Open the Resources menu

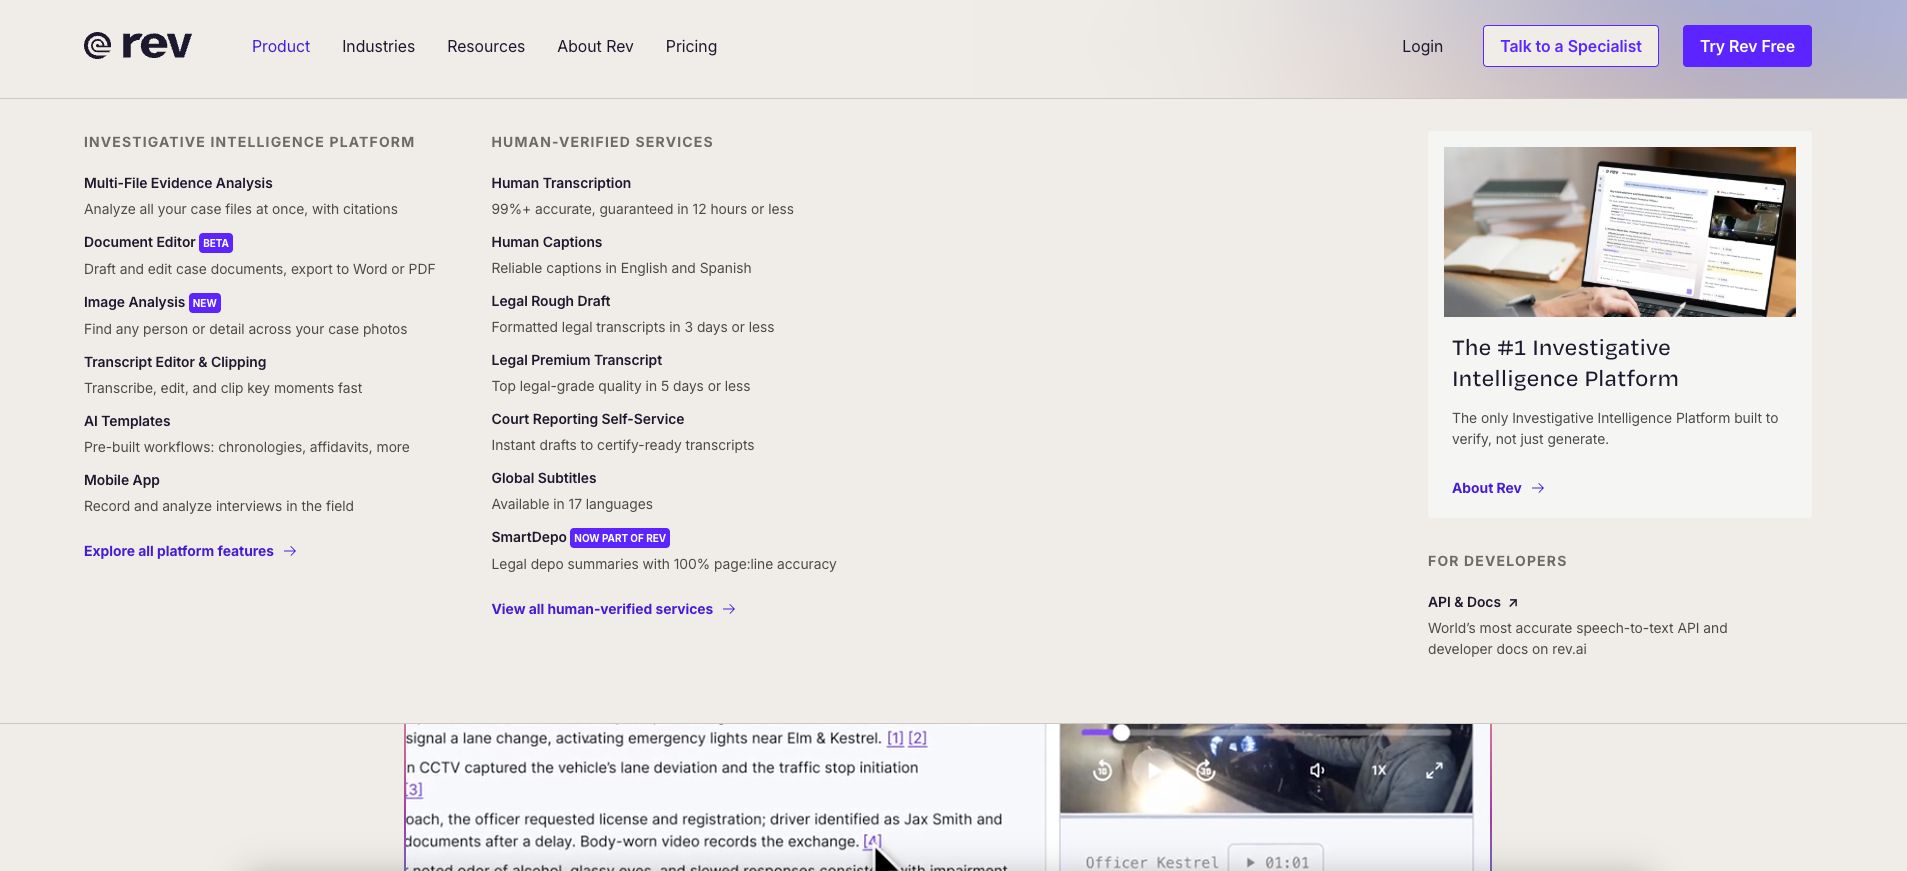(x=486, y=46)
